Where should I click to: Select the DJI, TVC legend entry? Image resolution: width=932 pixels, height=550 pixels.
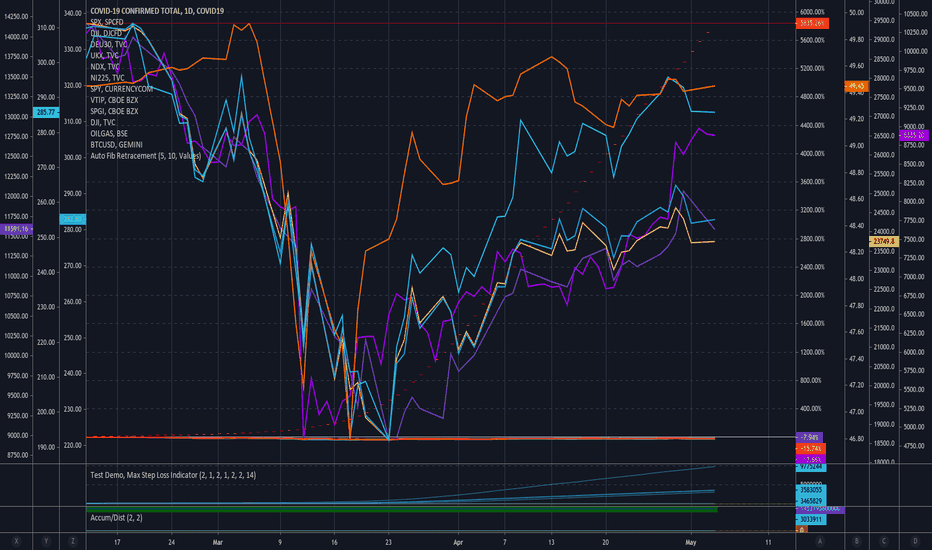tap(103, 122)
